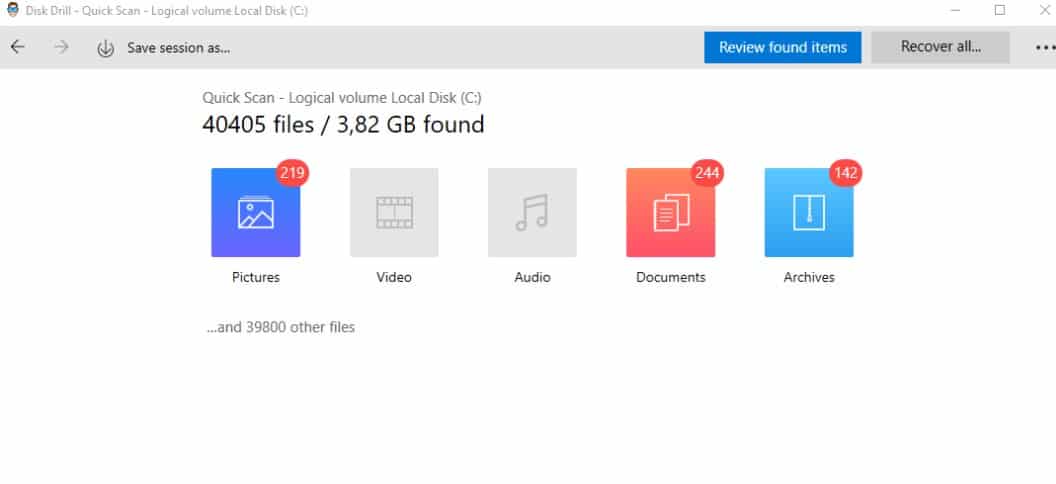Click the Recover all... button
Image resolution: width=1056 pixels, height=484 pixels.
point(940,47)
